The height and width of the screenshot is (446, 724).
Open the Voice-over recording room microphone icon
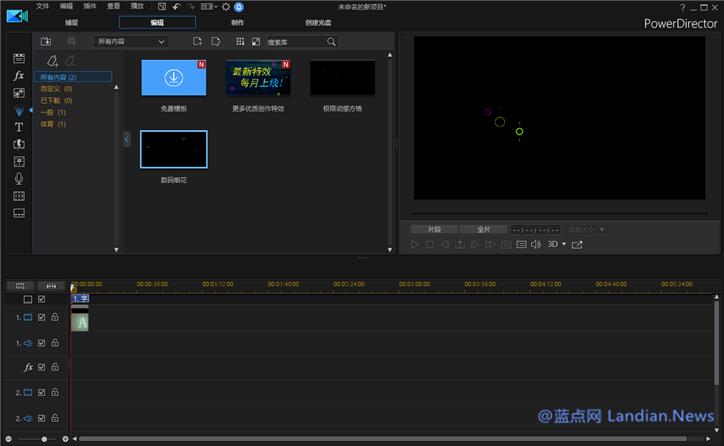point(18,178)
